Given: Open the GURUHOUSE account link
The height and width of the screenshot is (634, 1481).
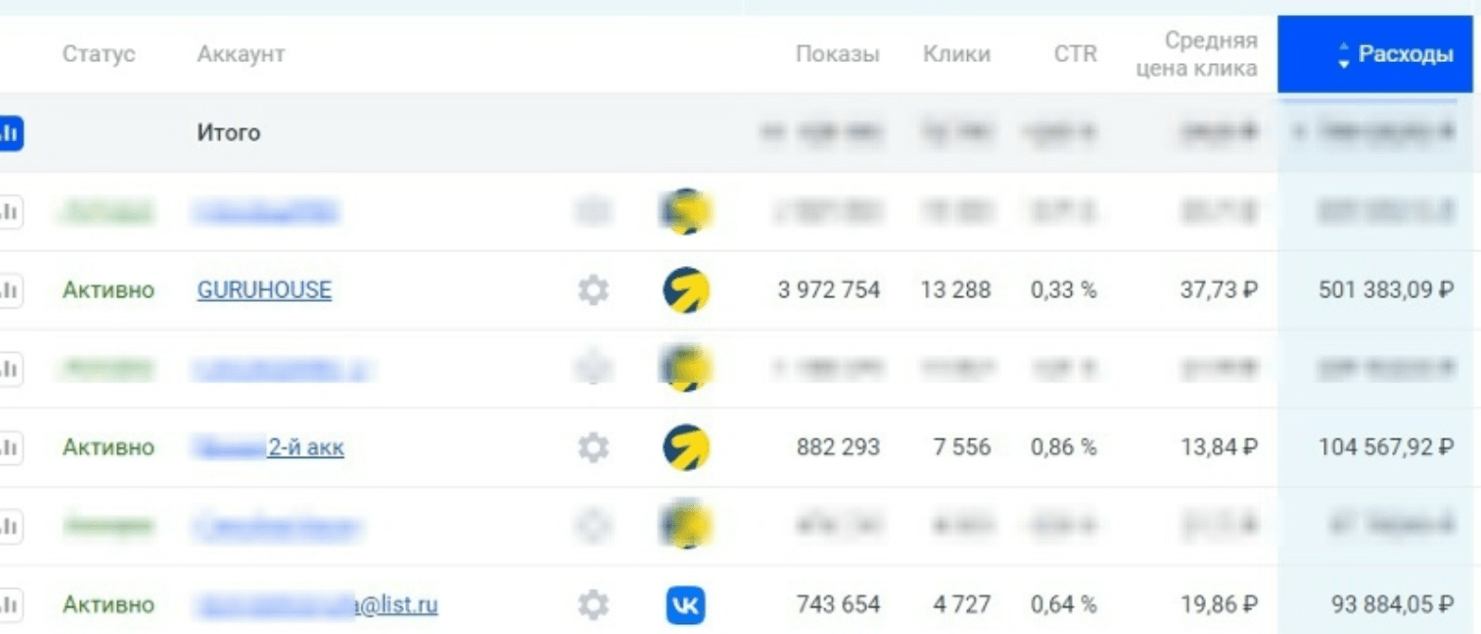Looking at the screenshot, I should pyautogui.click(x=264, y=290).
